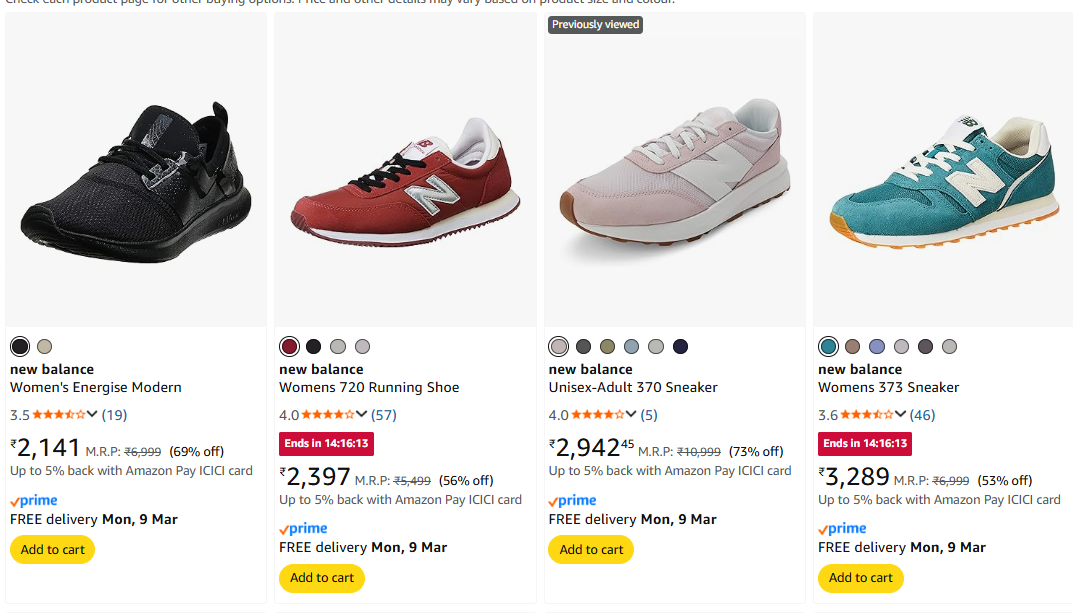Open the Unisex-Adult 370 Sneaker title link

click(x=633, y=387)
